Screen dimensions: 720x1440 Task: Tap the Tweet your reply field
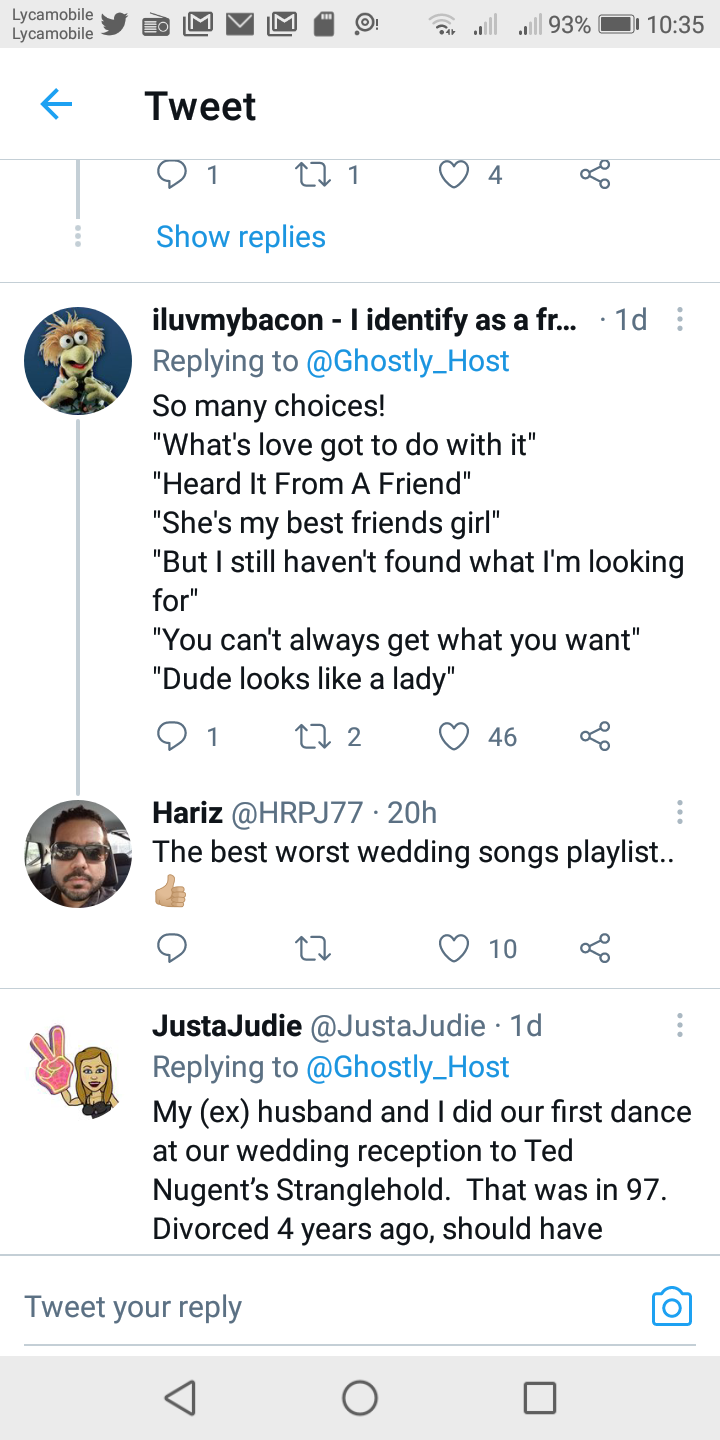pos(320,1306)
